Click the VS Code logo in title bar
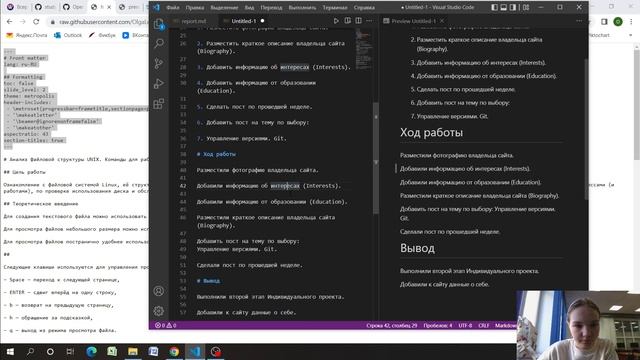 tap(156, 7)
